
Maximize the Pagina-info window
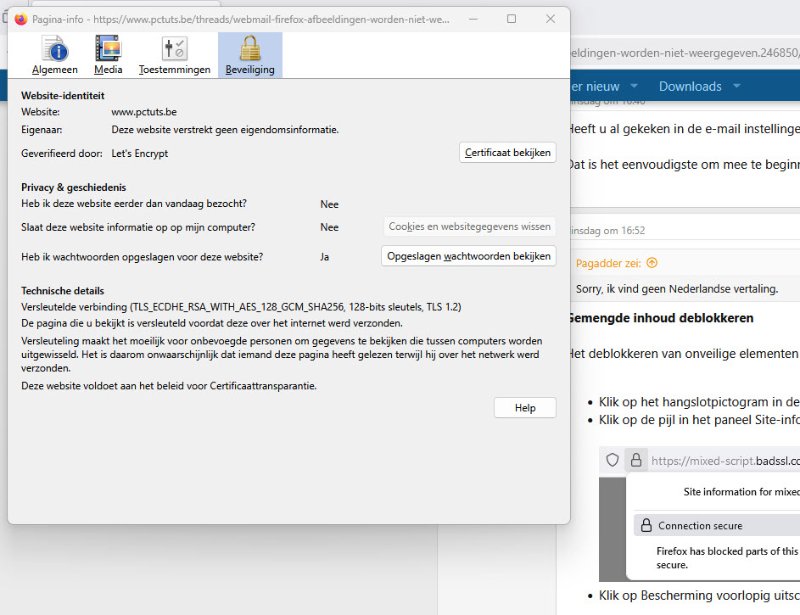point(512,19)
